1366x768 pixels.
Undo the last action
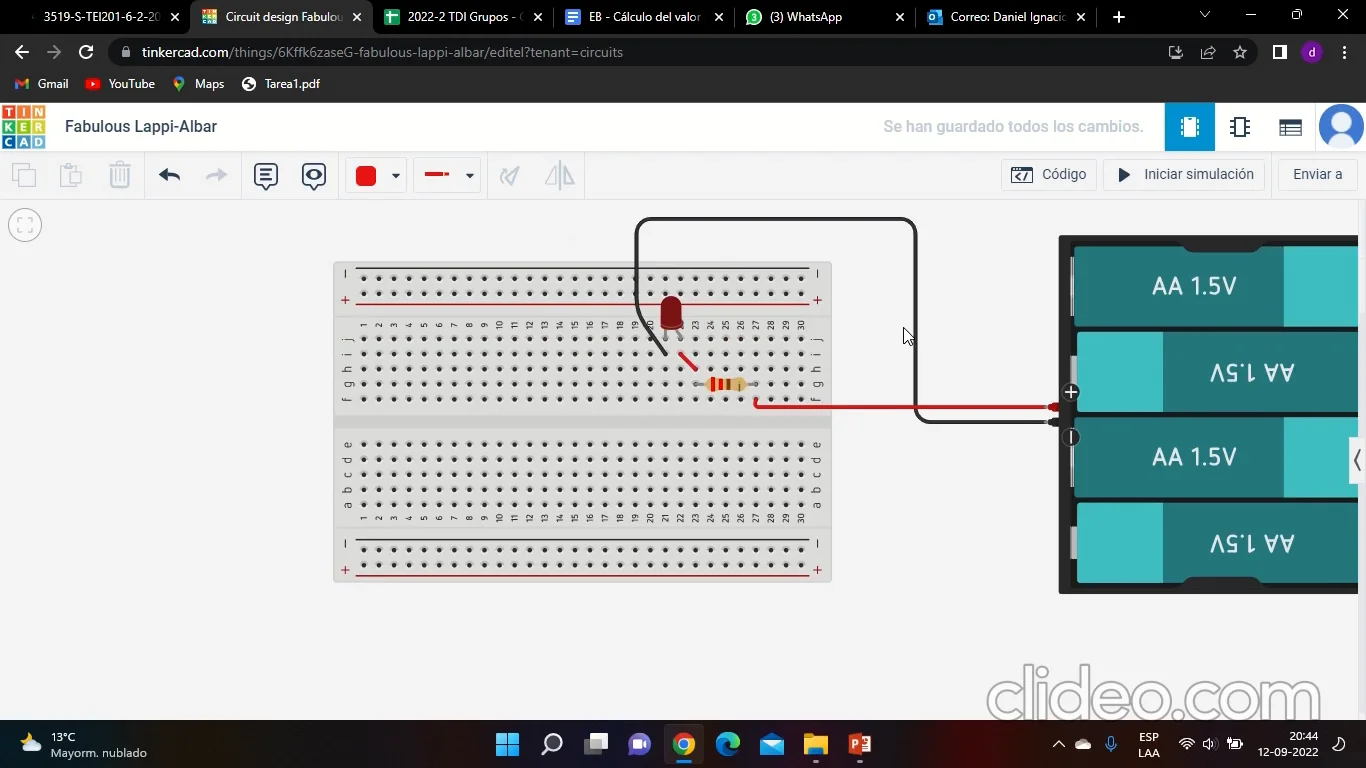[169, 175]
